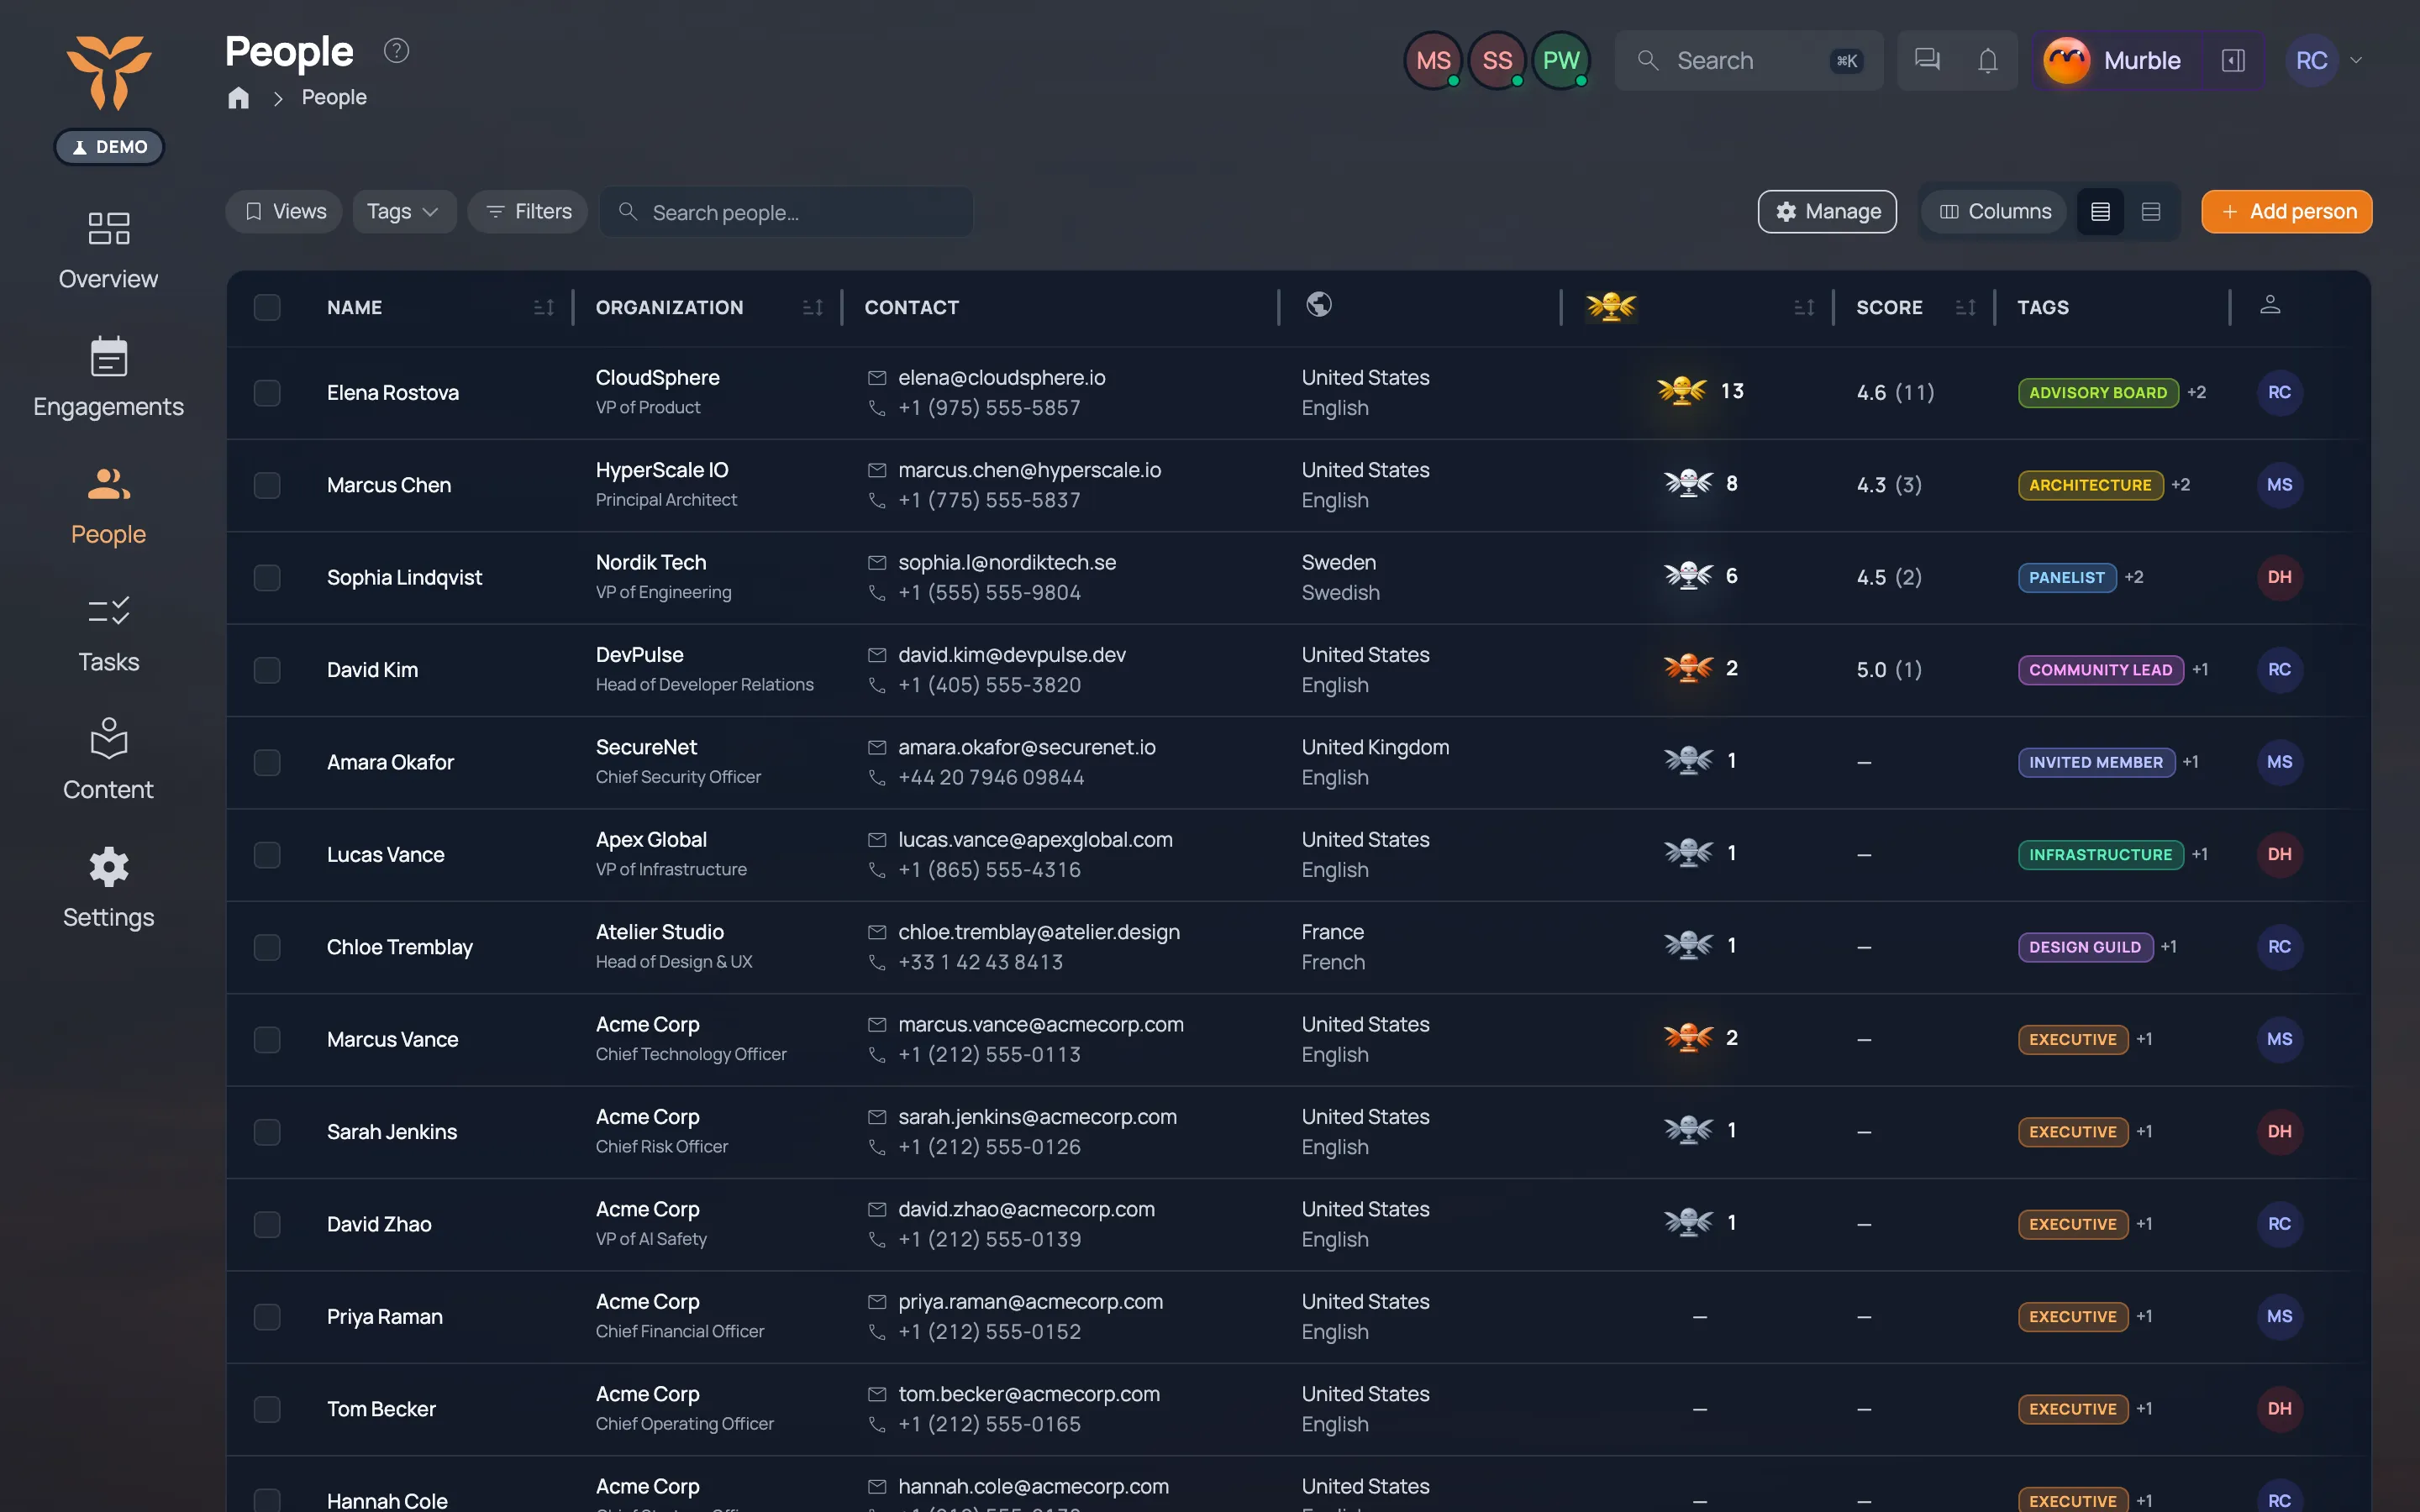2420x1512 pixels.
Task: Collapse side panel icon next to Murble
Action: [2233, 60]
